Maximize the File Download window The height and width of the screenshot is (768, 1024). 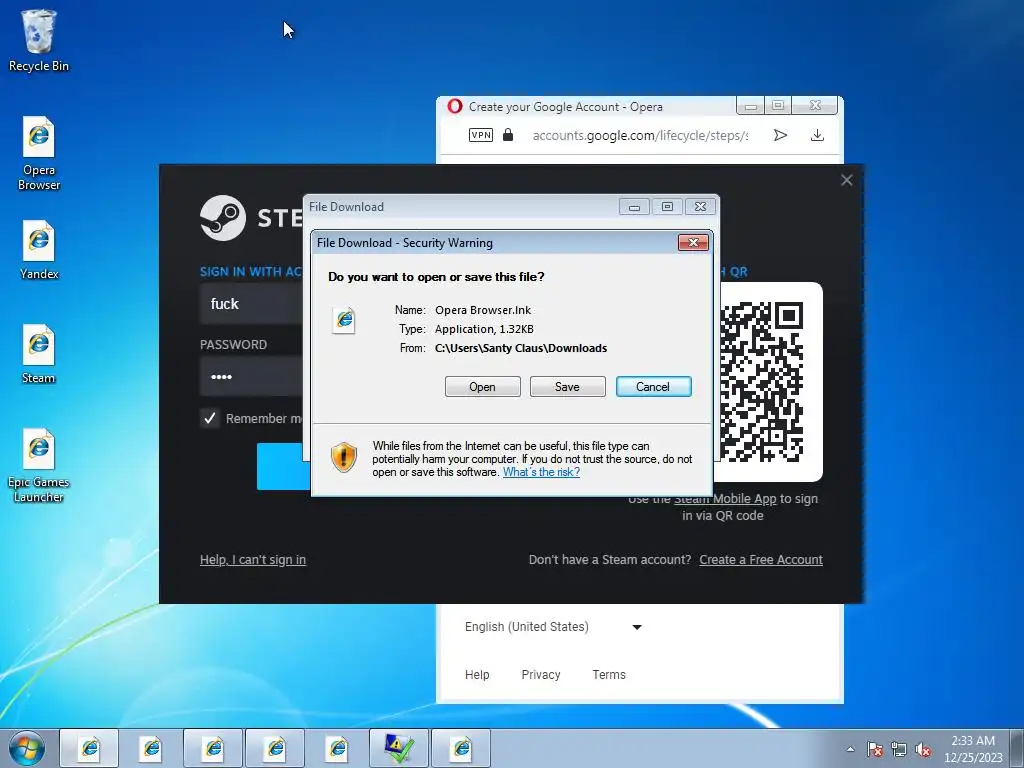click(667, 206)
